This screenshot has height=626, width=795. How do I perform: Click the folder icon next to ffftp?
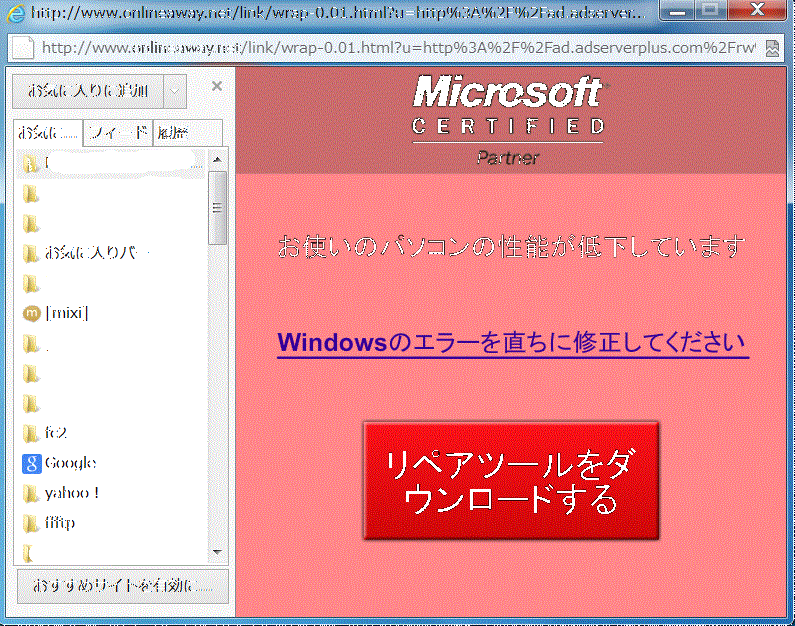pos(31,523)
